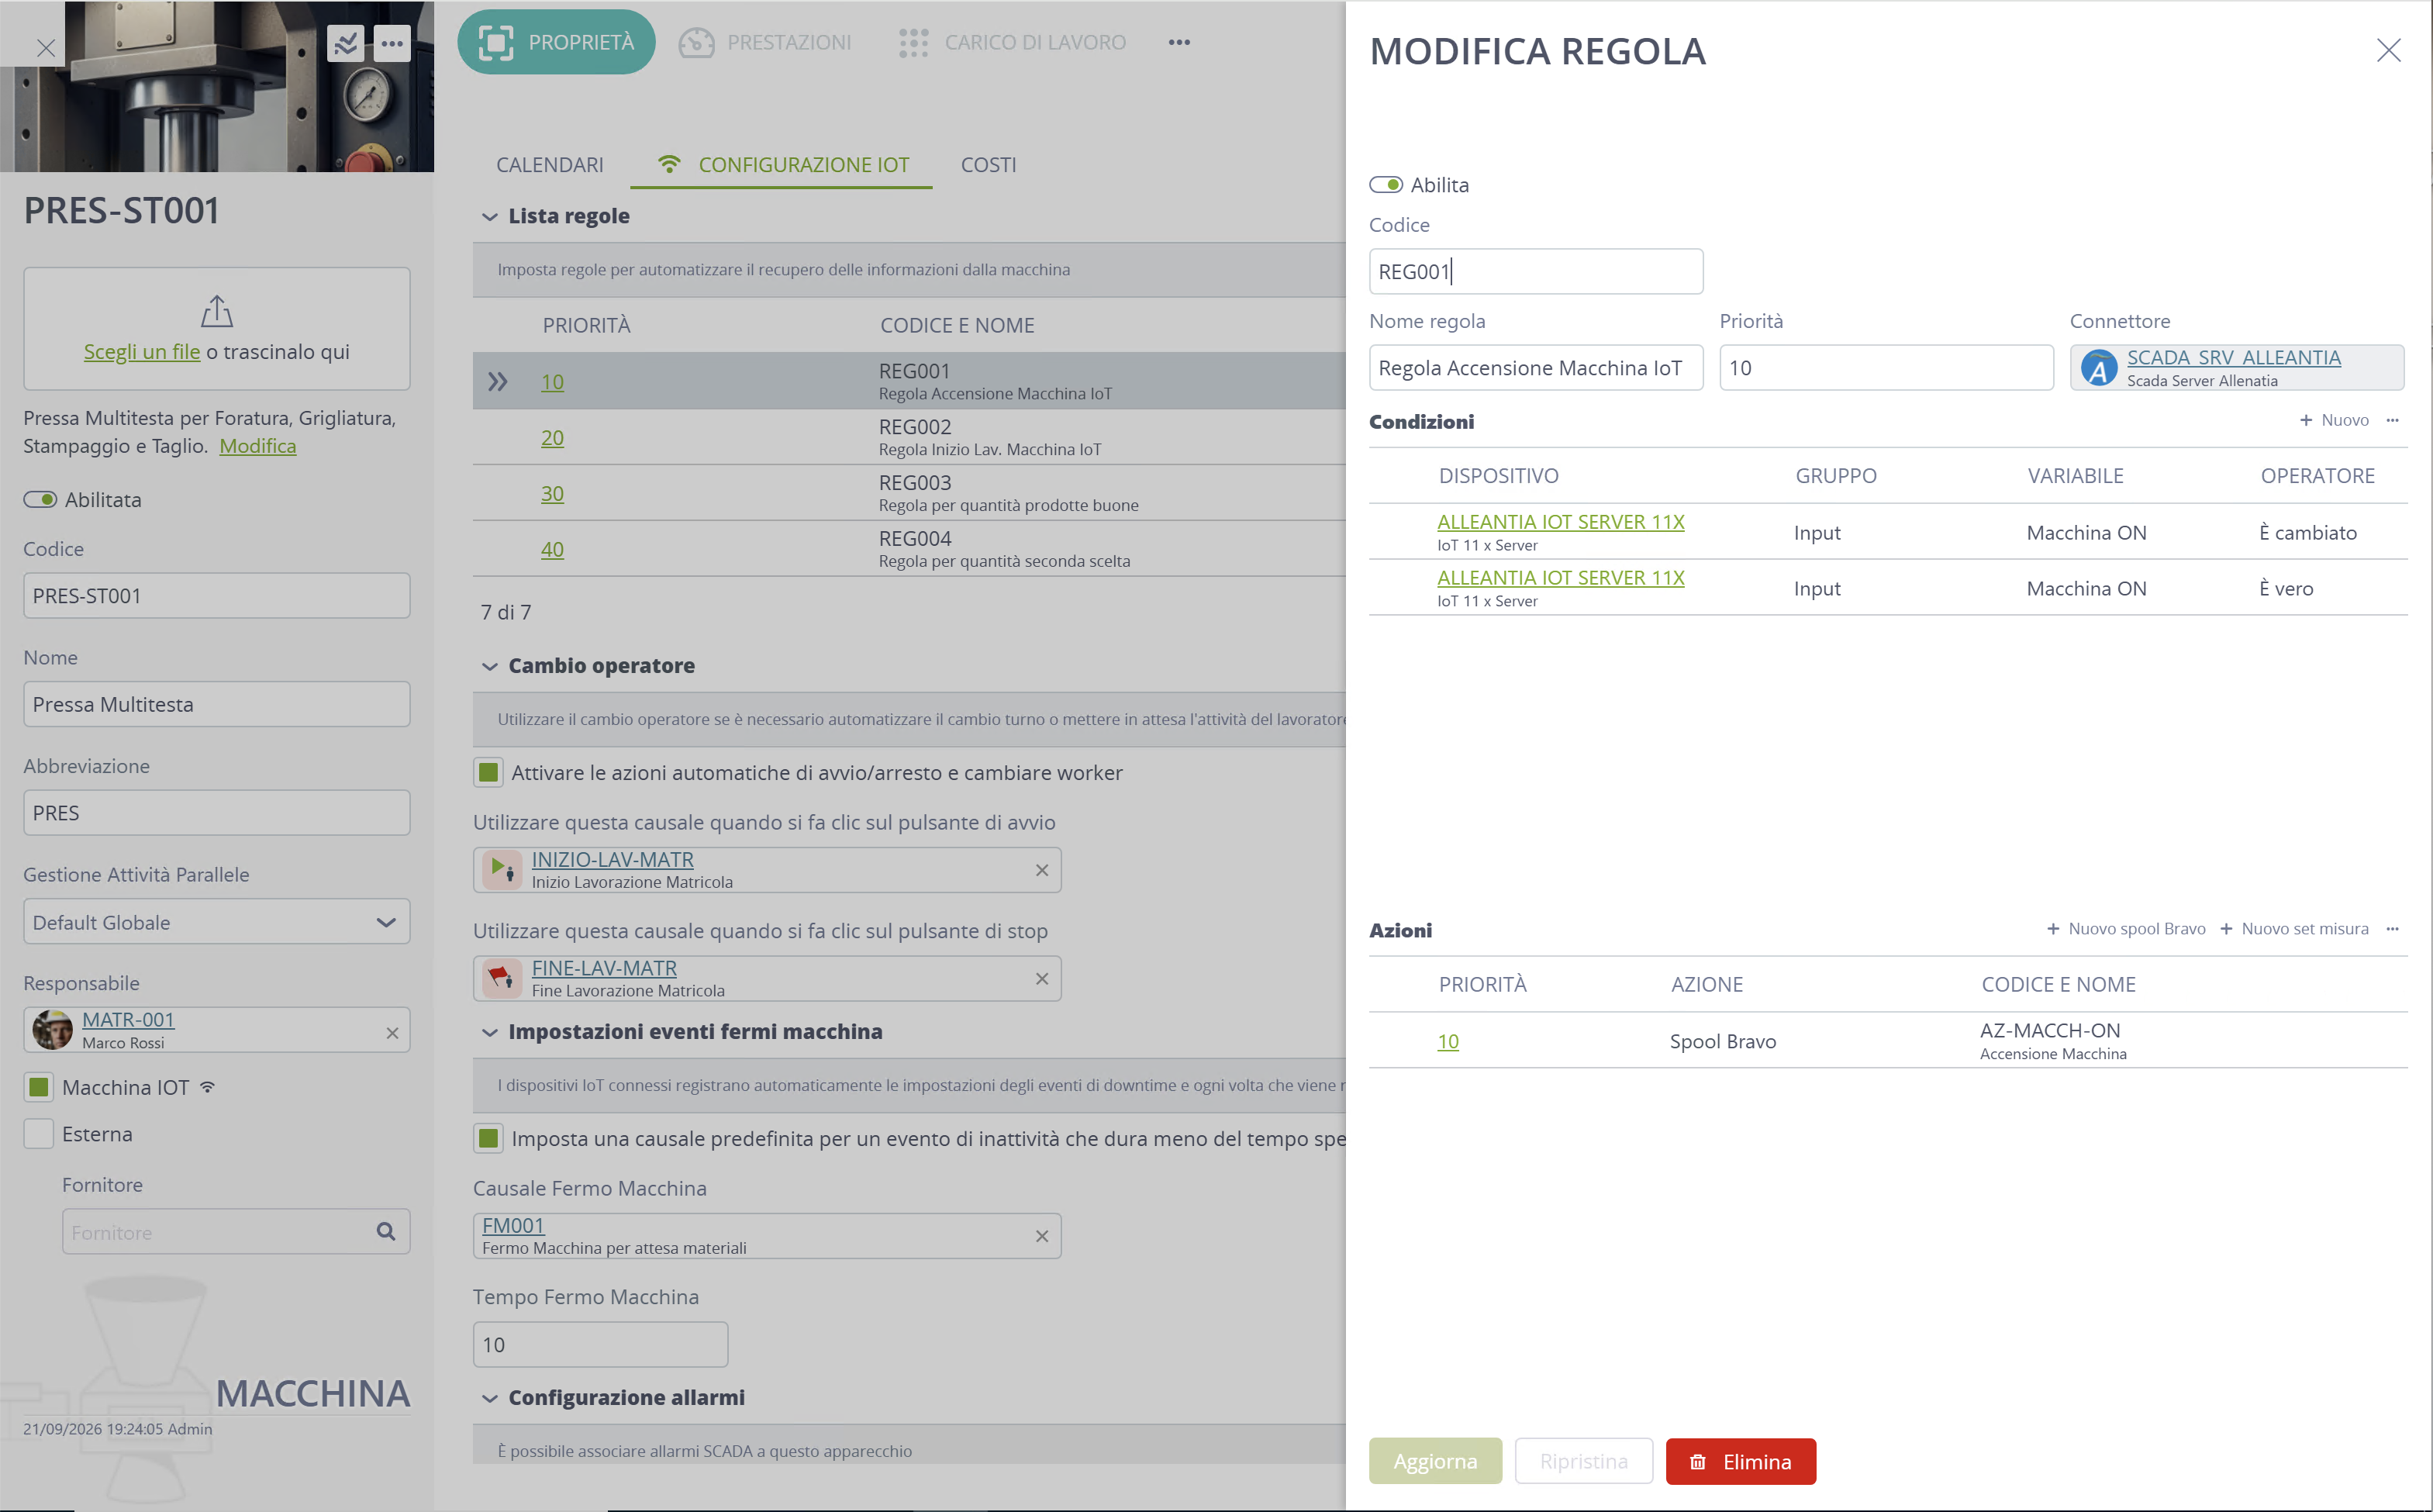Clear the INIZIO-LAV-MATR reason with X
2433x1512 pixels.
click(1042, 870)
